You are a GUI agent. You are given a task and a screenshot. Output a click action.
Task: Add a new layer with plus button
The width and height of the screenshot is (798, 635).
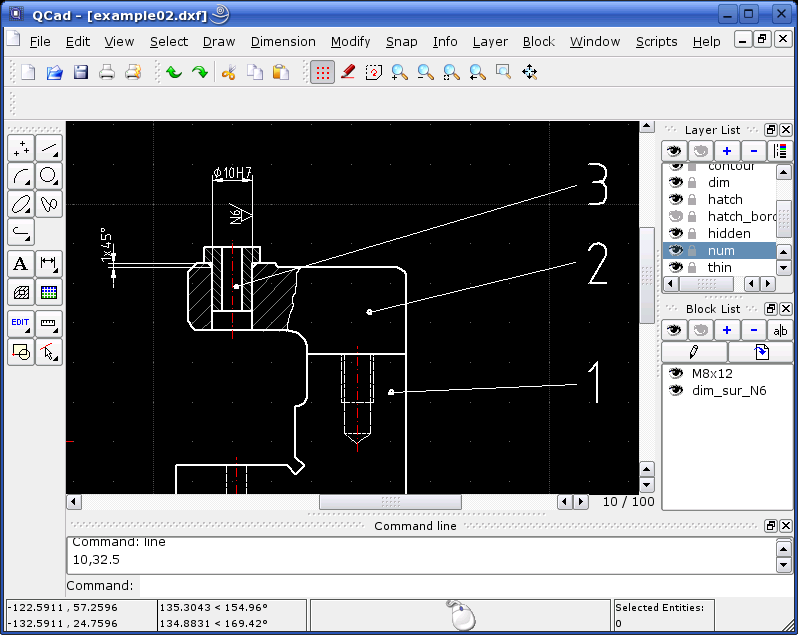tap(727, 151)
